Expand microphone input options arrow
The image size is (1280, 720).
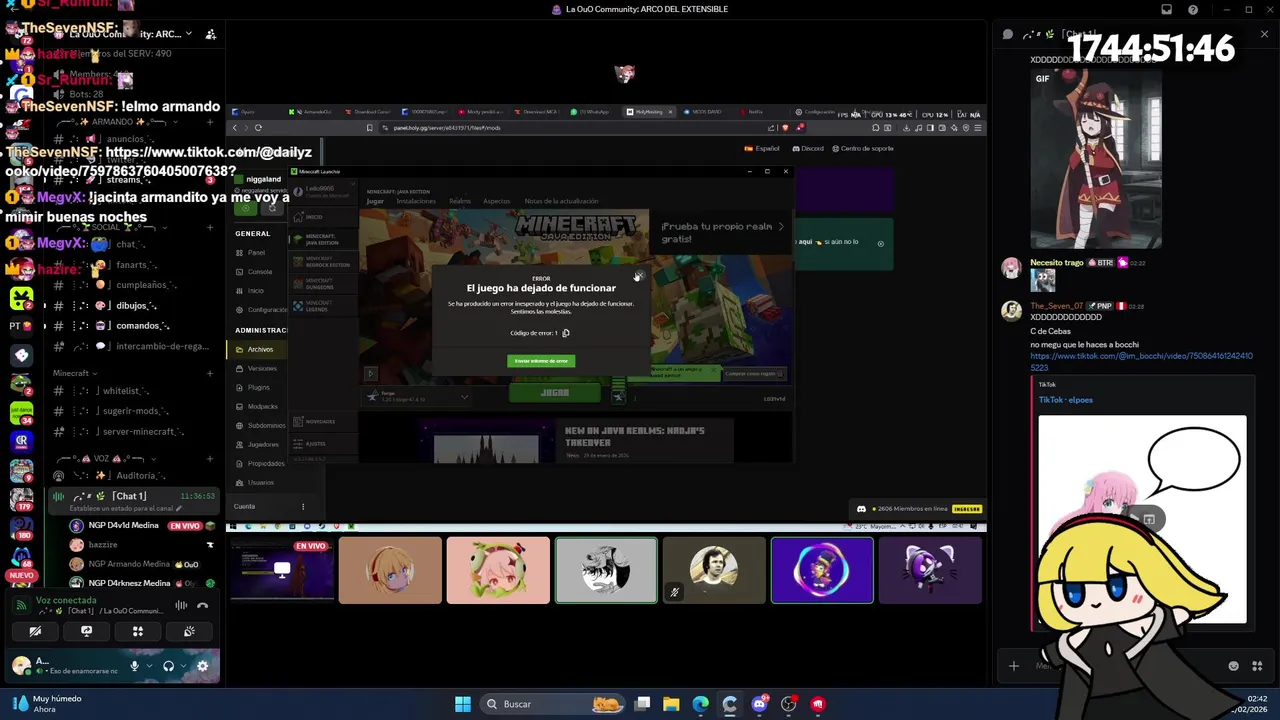149,666
